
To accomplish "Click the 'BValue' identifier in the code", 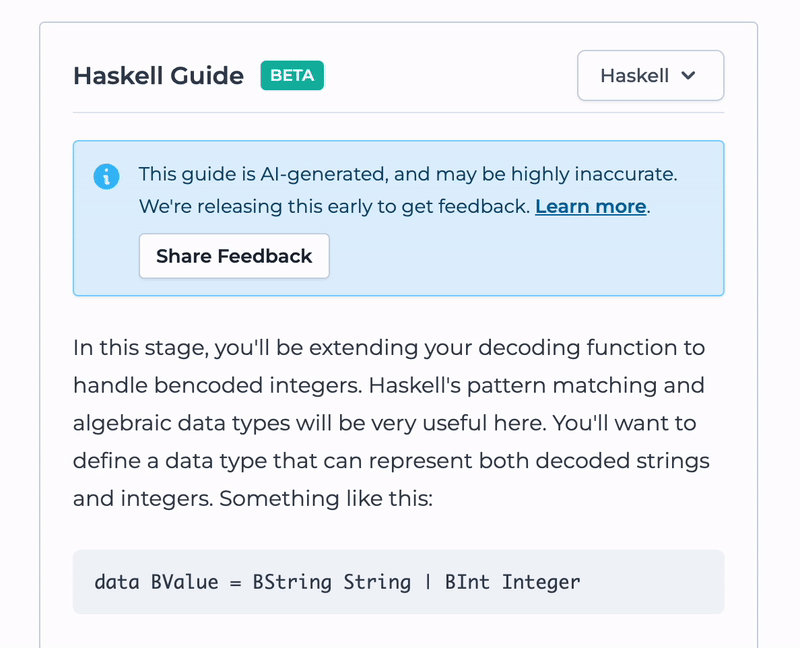I will (x=185, y=582).
